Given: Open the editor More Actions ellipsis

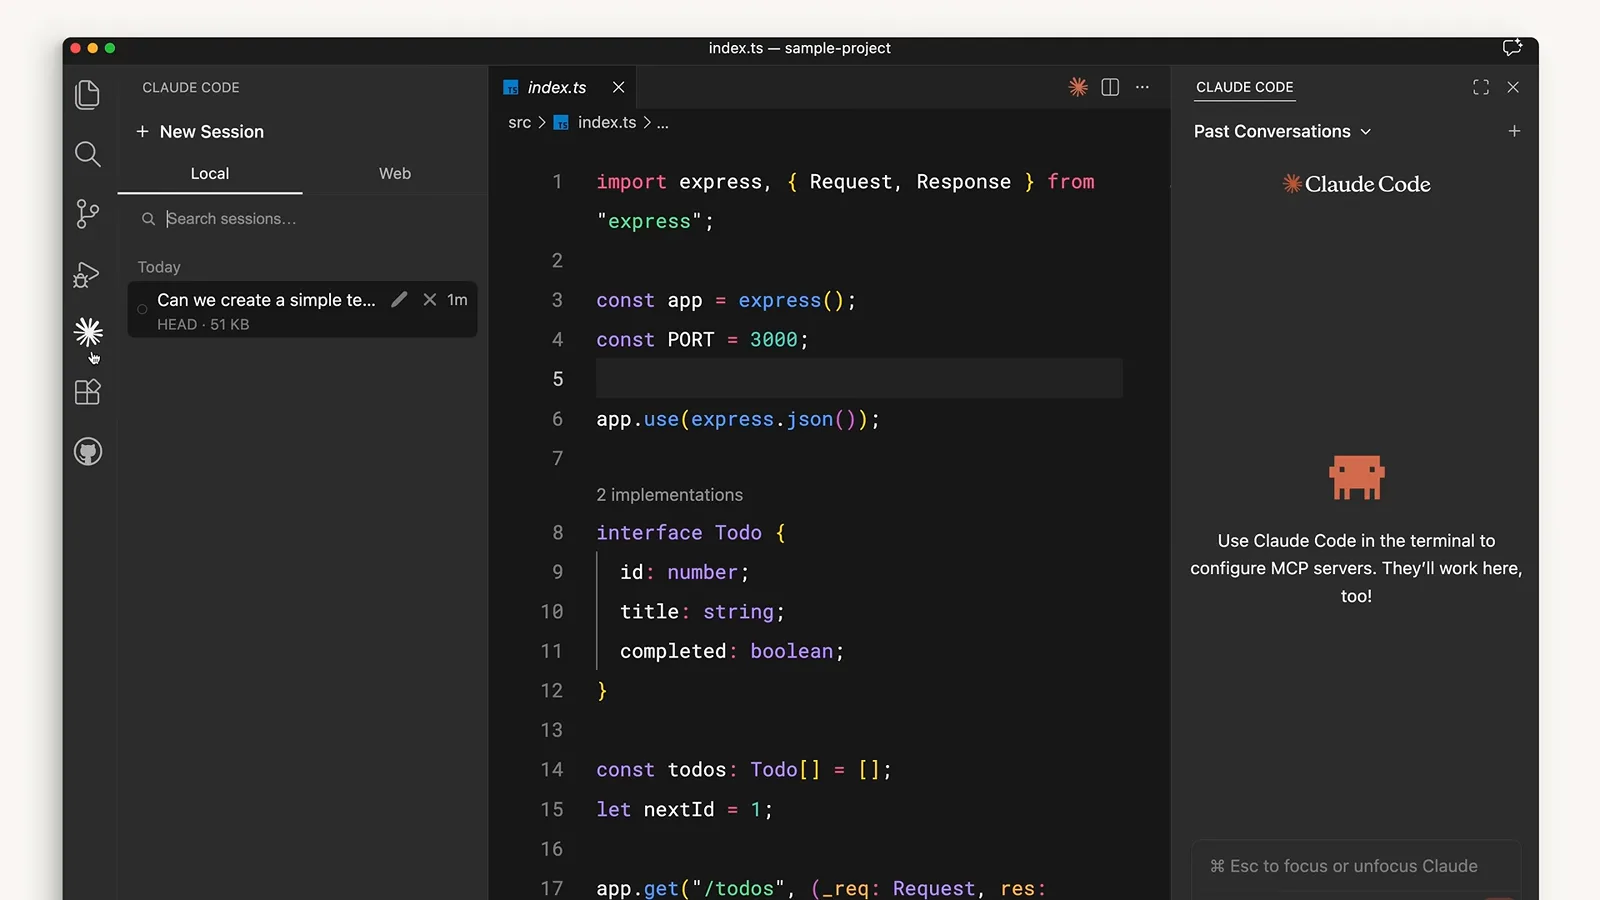Looking at the screenshot, I should pos(1142,87).
